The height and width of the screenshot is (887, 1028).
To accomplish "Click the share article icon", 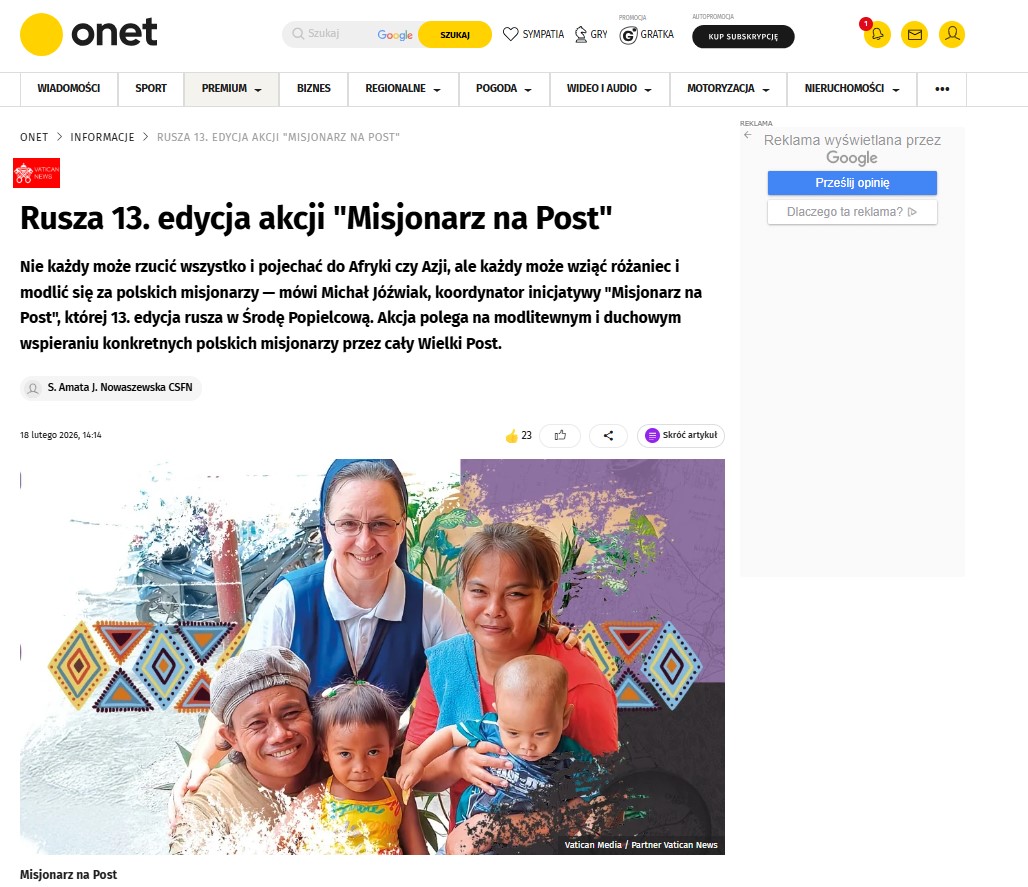I will [x=608, y=435].
